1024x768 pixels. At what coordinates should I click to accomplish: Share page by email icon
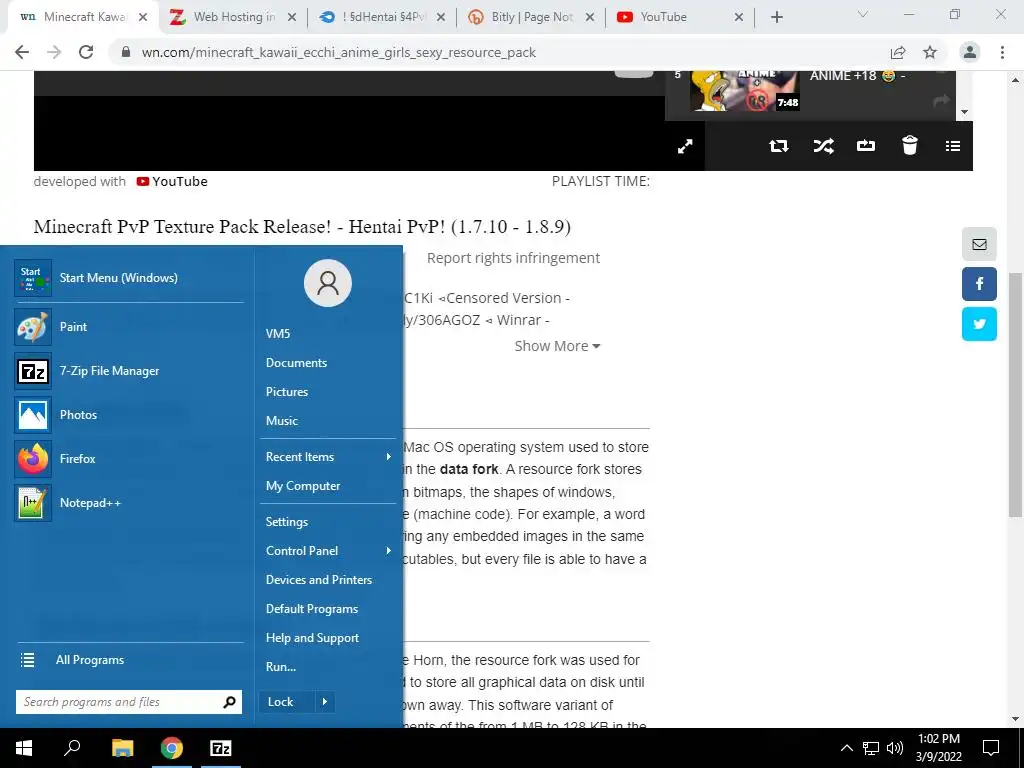[979, 244]
